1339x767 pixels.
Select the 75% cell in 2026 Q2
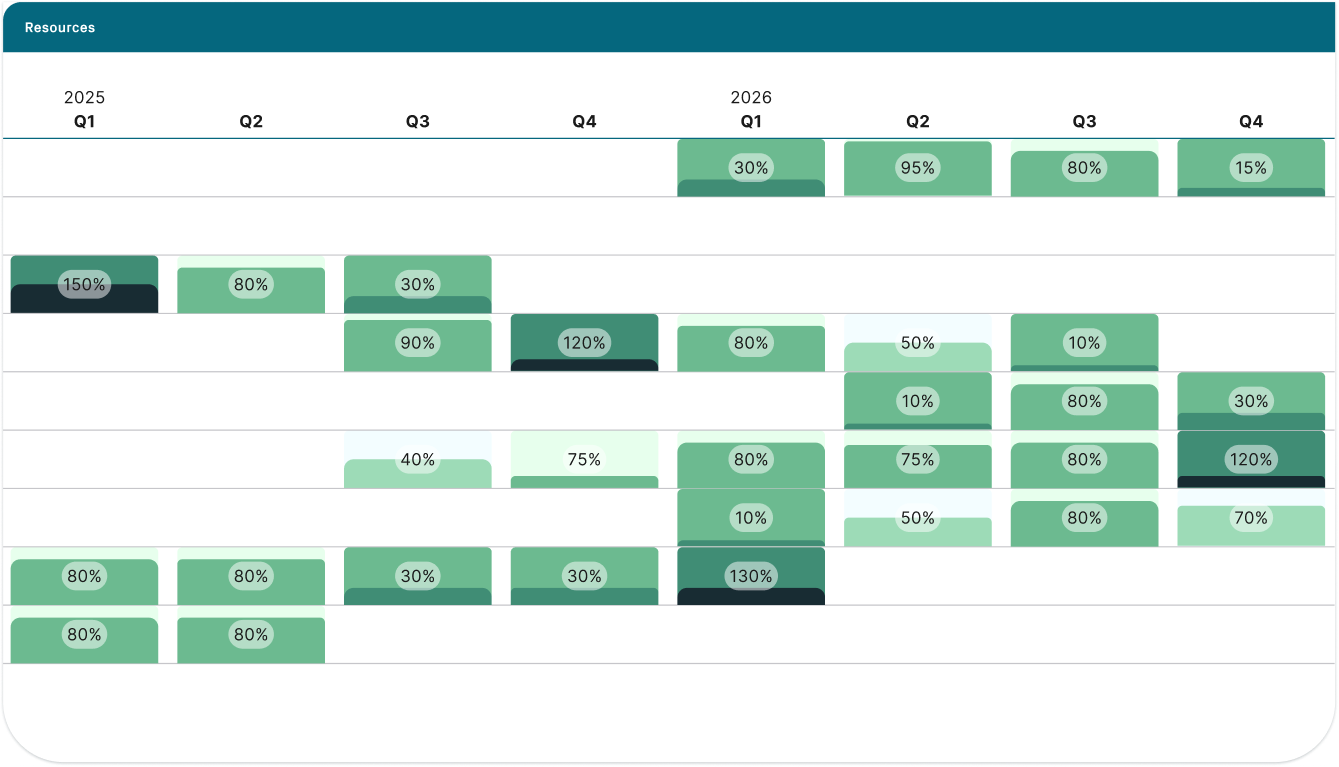click(918, 460)
